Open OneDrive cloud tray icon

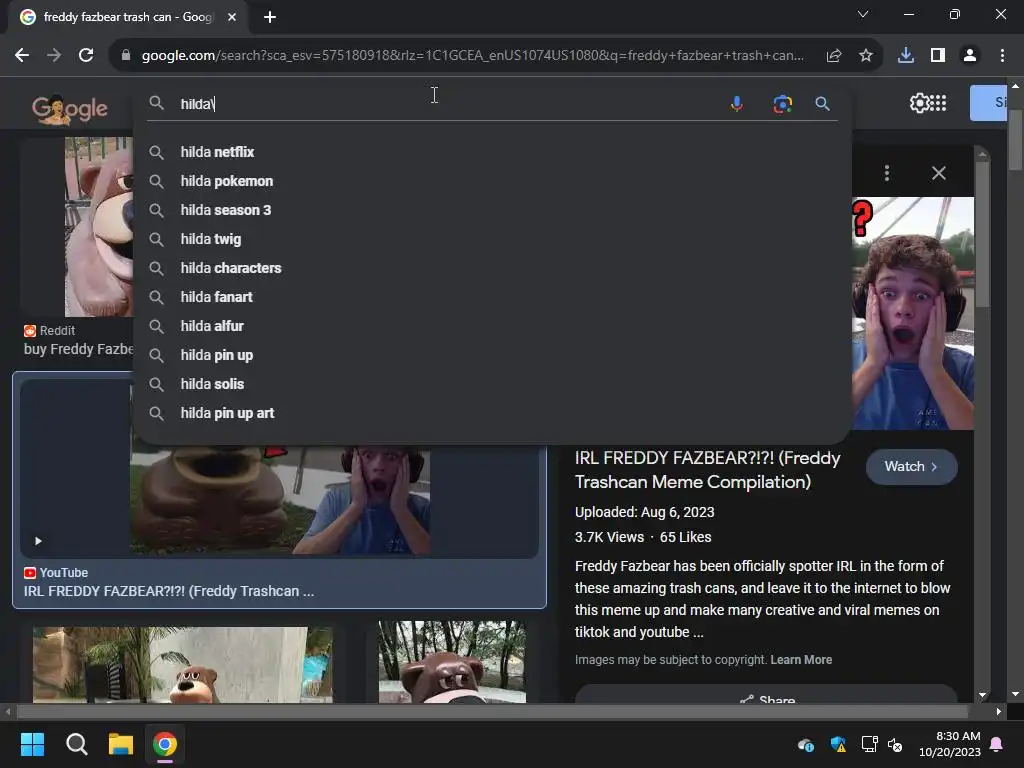pyautogui.click(x=805, y=744)
